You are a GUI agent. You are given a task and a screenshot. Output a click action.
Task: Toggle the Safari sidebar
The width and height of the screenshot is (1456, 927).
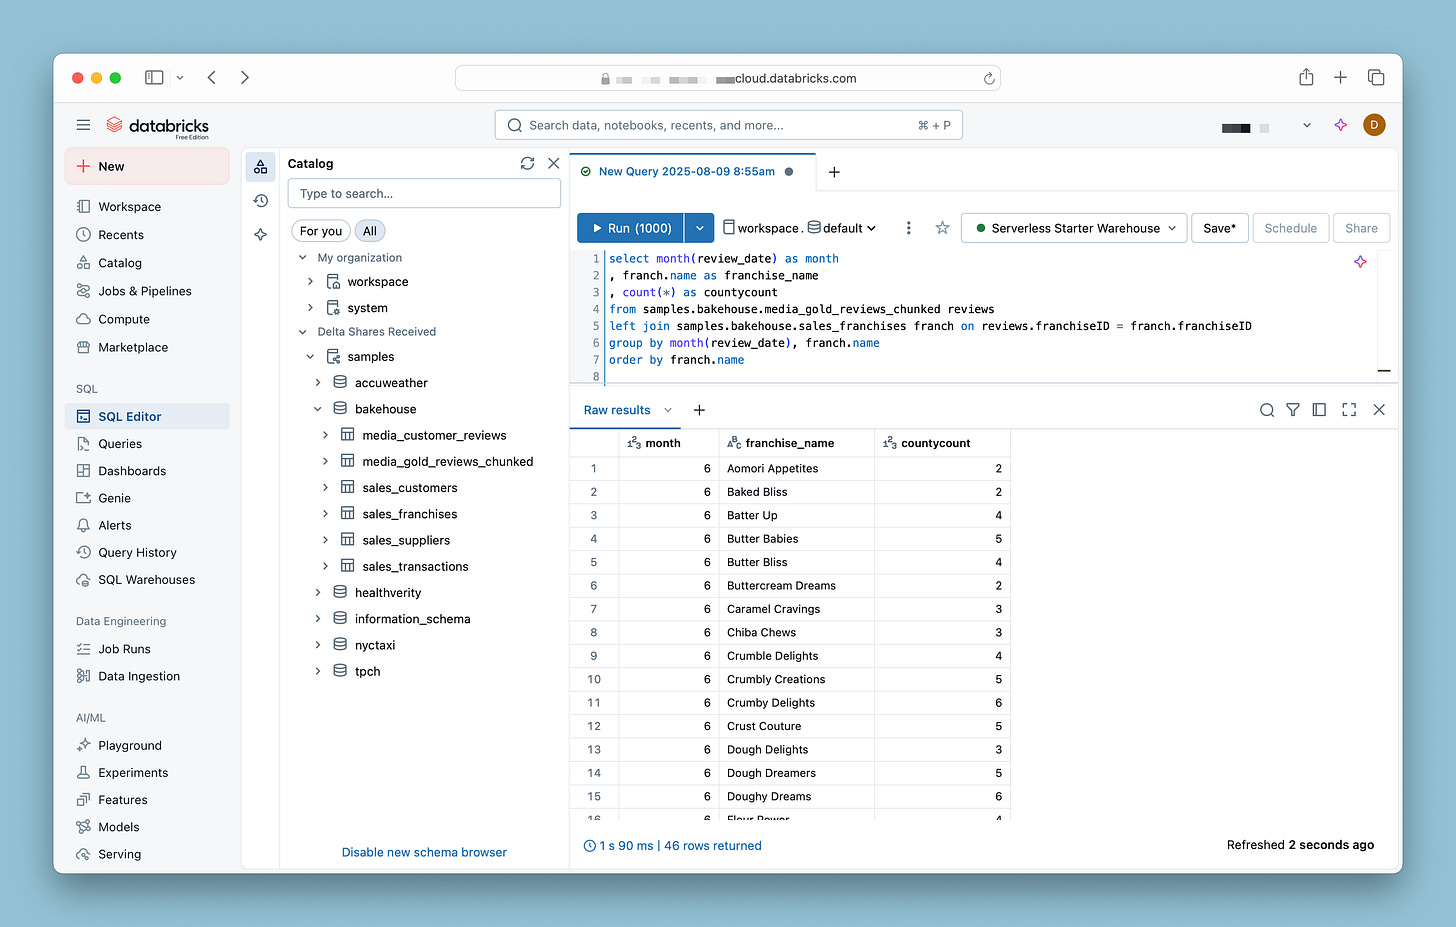(154, 77)
